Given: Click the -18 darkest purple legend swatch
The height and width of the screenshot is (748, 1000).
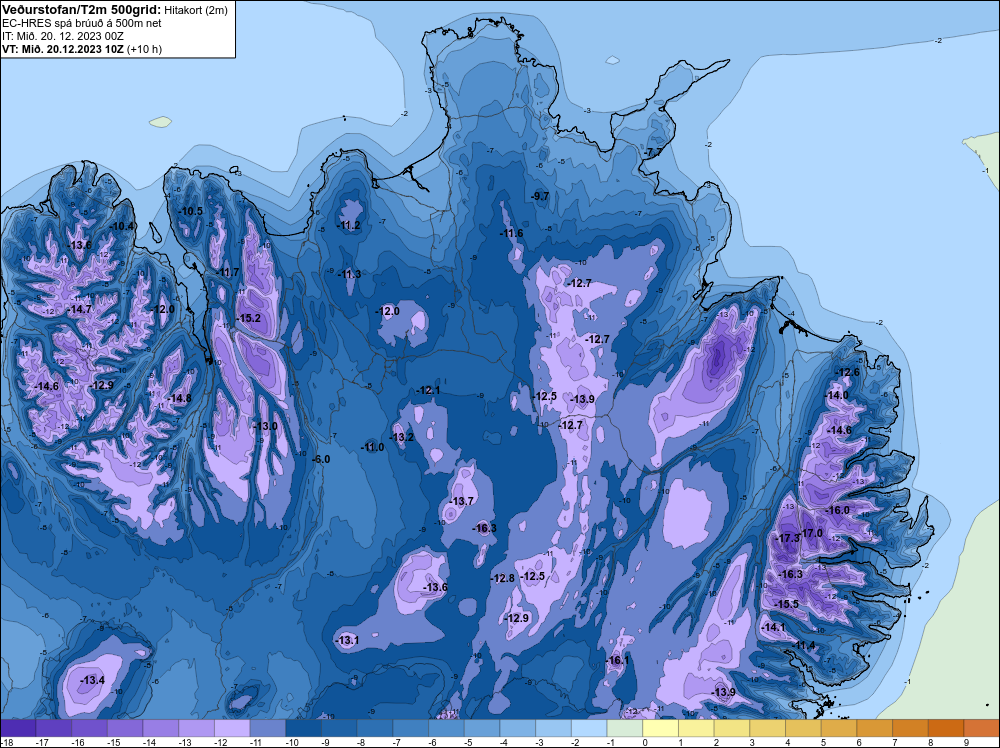Looking at the screenshot, I should (18, 727).
